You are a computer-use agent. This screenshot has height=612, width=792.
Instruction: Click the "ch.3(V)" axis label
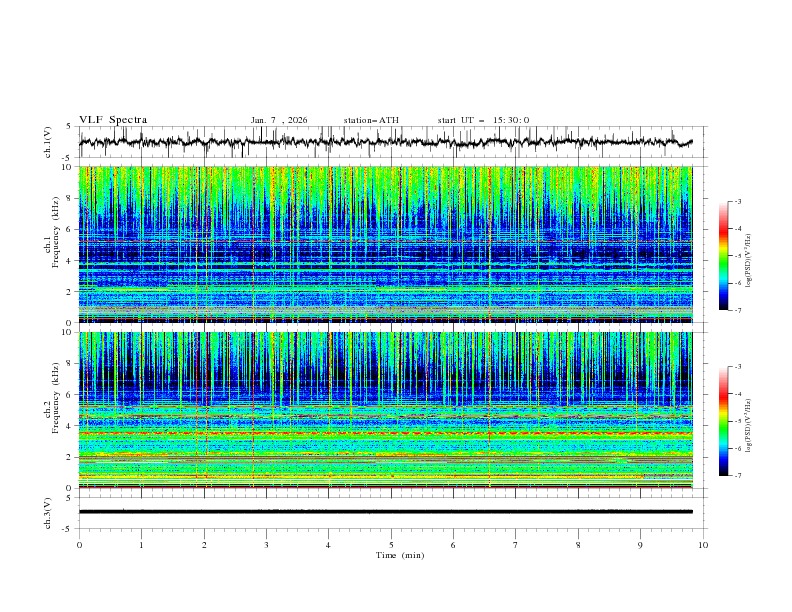click(48, 513)
